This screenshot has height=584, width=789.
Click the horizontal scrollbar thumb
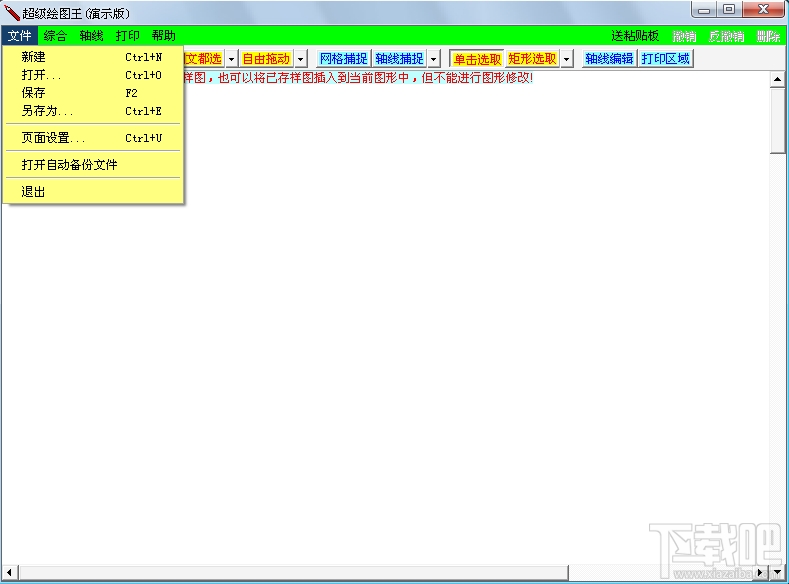pyautogui.click(x=294, y=572)
